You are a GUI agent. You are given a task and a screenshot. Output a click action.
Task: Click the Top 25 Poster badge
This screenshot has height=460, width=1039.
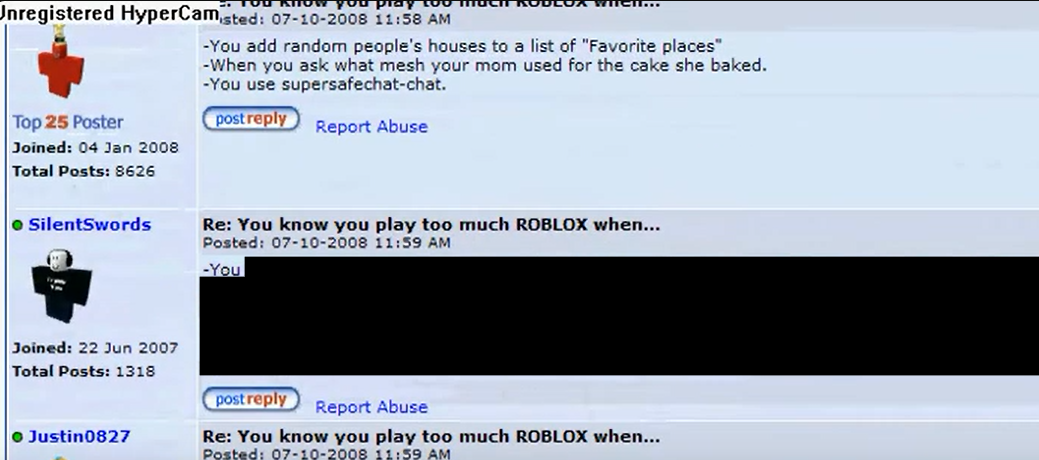coord(68,122)
